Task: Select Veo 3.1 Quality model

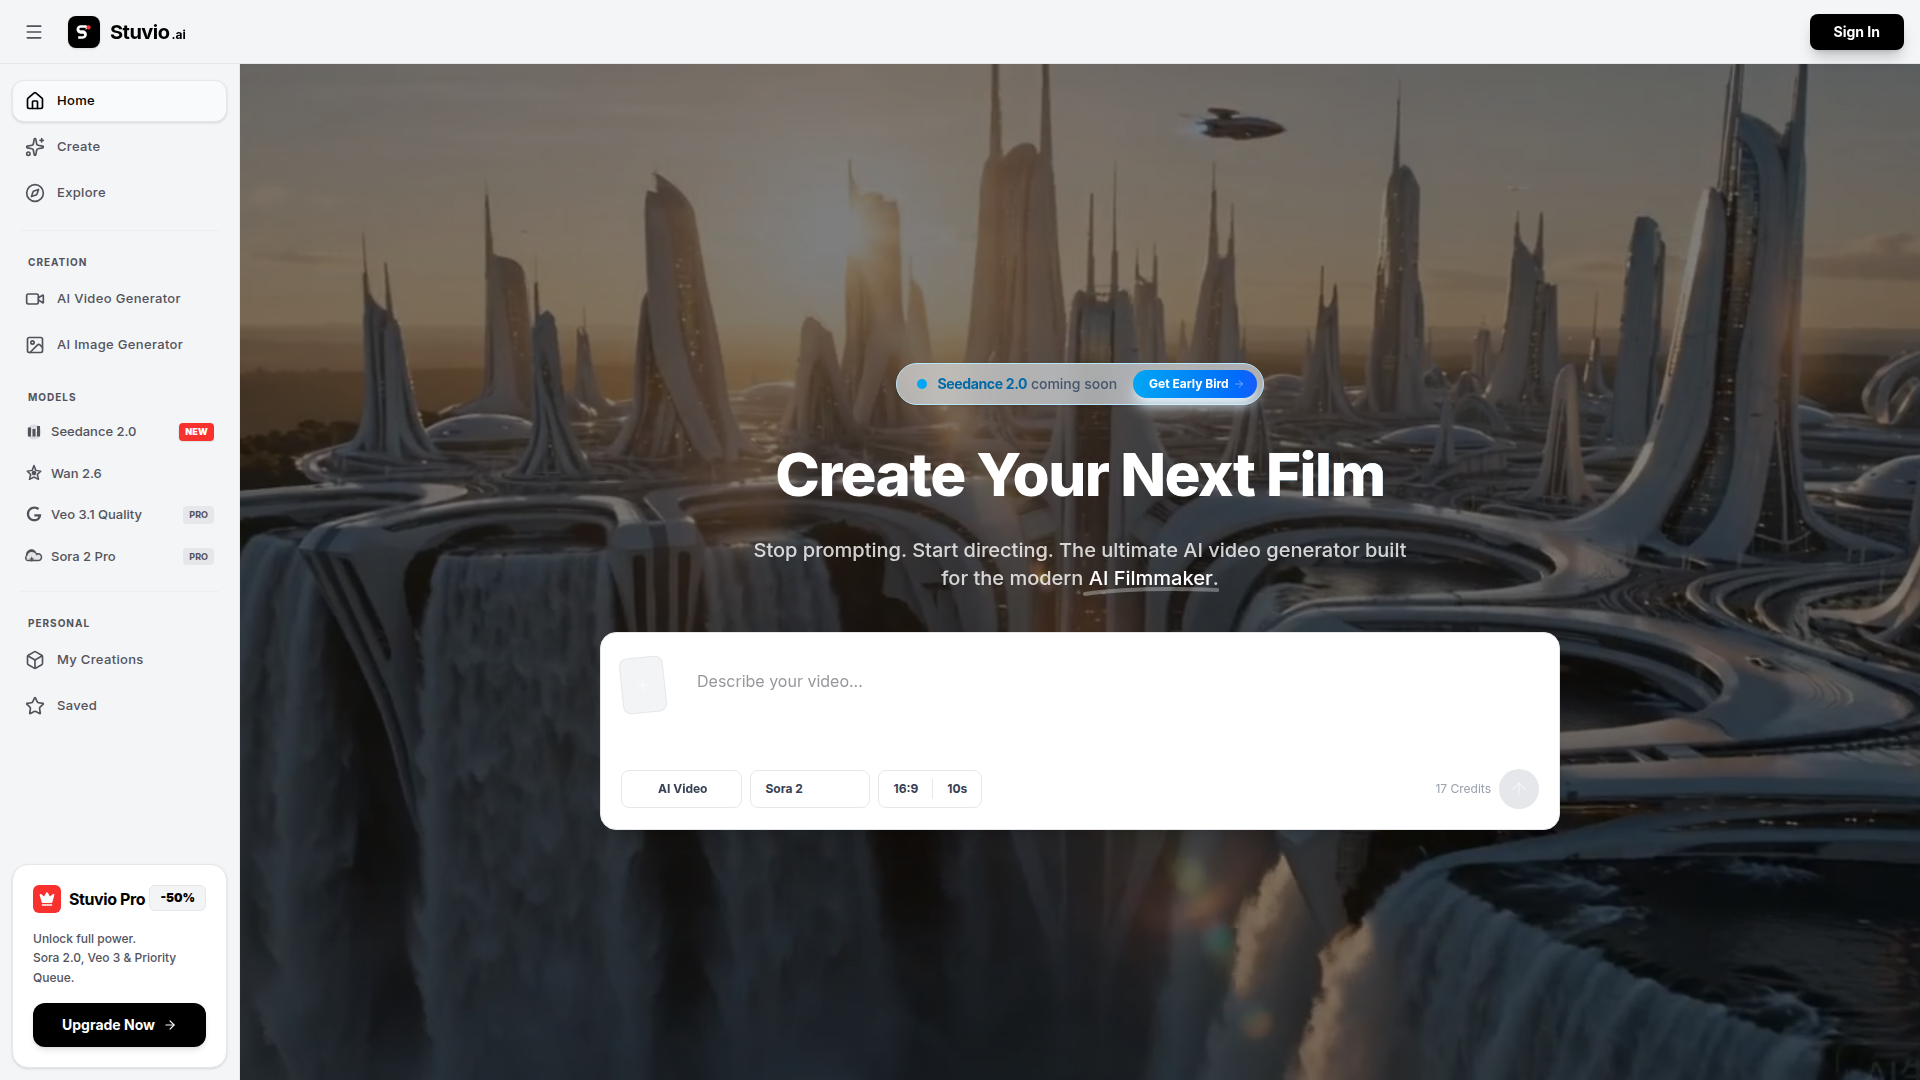Action: pyautogui.click(x=96, y=515)
